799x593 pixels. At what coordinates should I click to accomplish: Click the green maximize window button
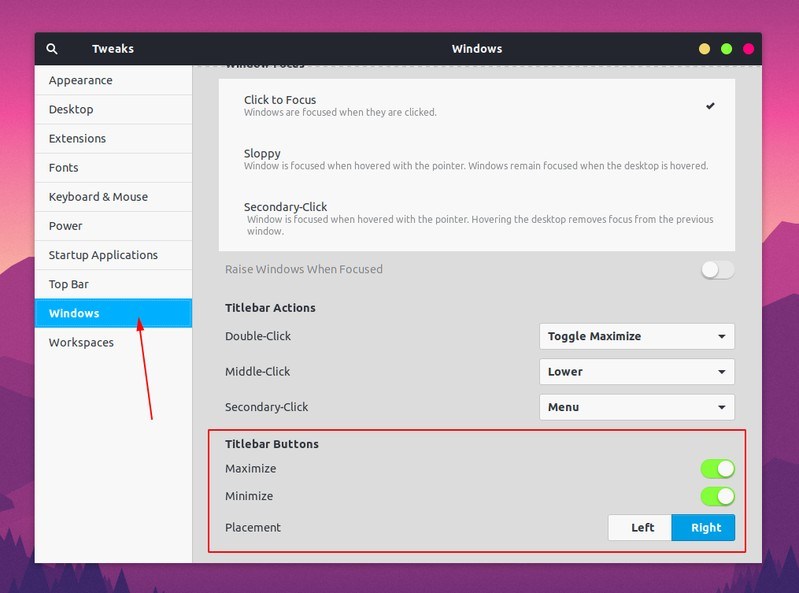(726, 49)
